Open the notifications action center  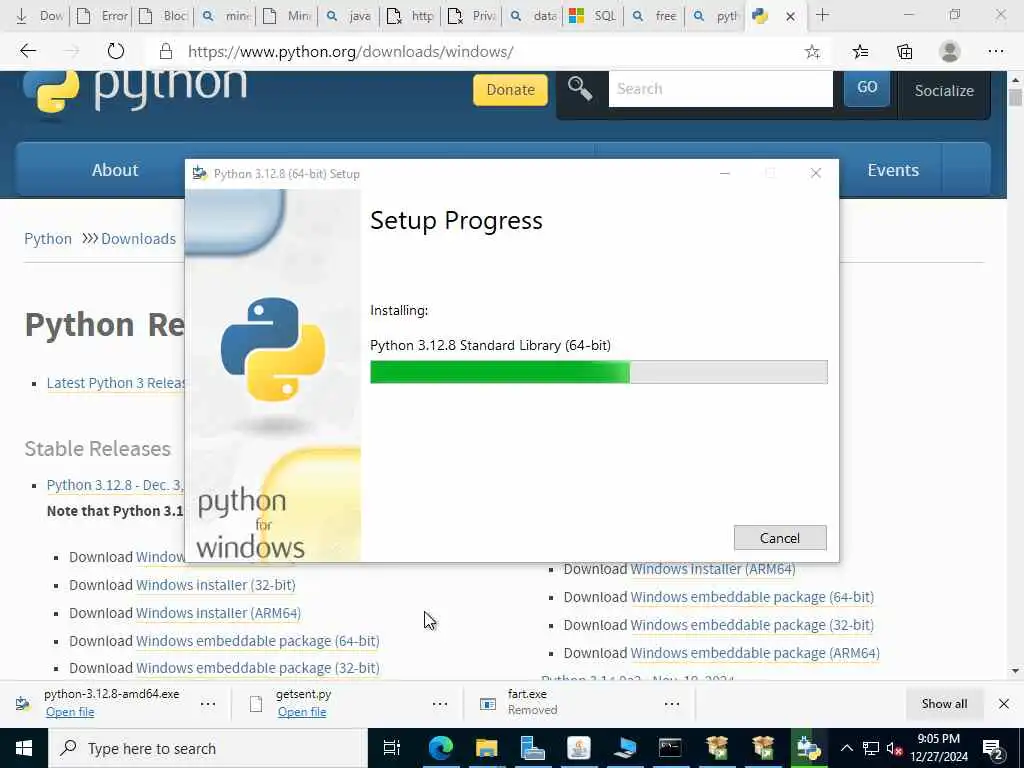coord(992,748)
